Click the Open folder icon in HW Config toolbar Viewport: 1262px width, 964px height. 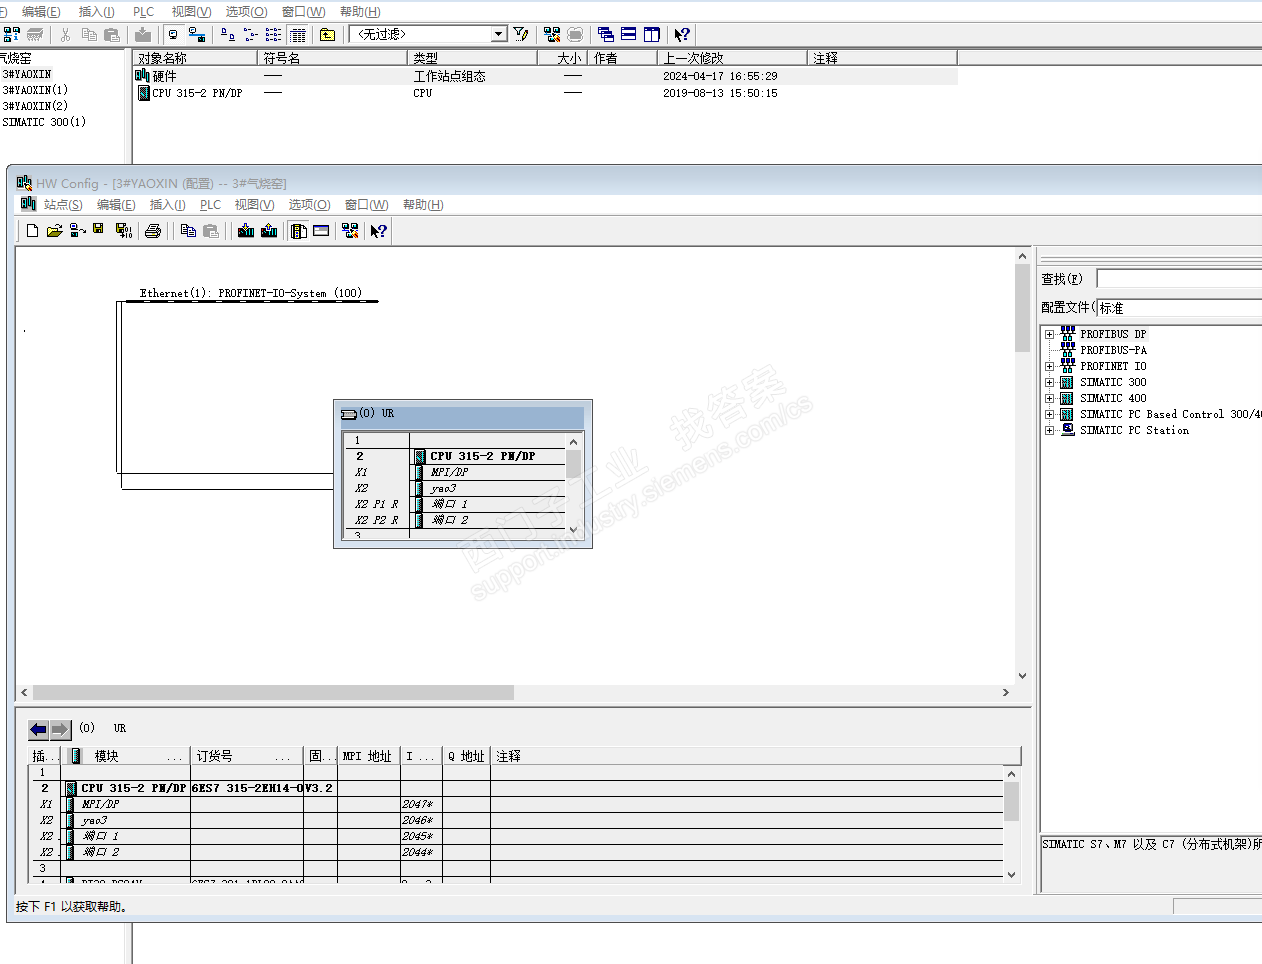[54, 231]
